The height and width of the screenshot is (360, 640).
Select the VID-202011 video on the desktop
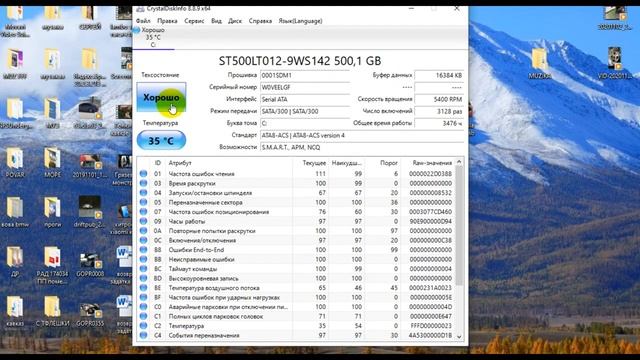tap(614, 64)
